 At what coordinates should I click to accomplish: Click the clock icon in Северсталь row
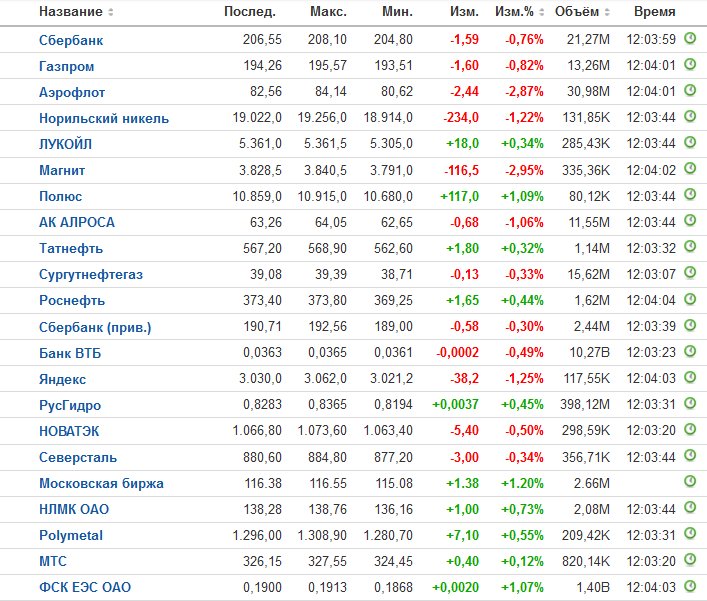690,455
